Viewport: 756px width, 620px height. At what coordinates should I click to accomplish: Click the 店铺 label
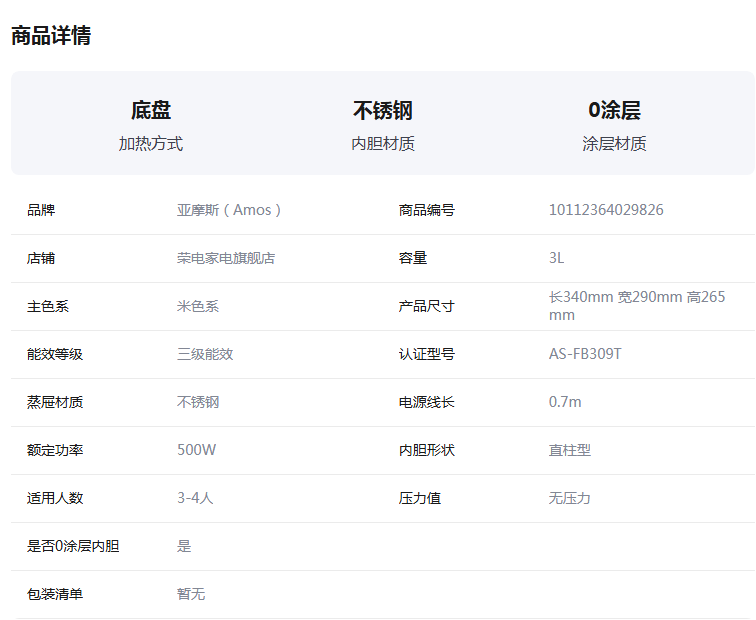pyautogui.click(x=41, y=258)
